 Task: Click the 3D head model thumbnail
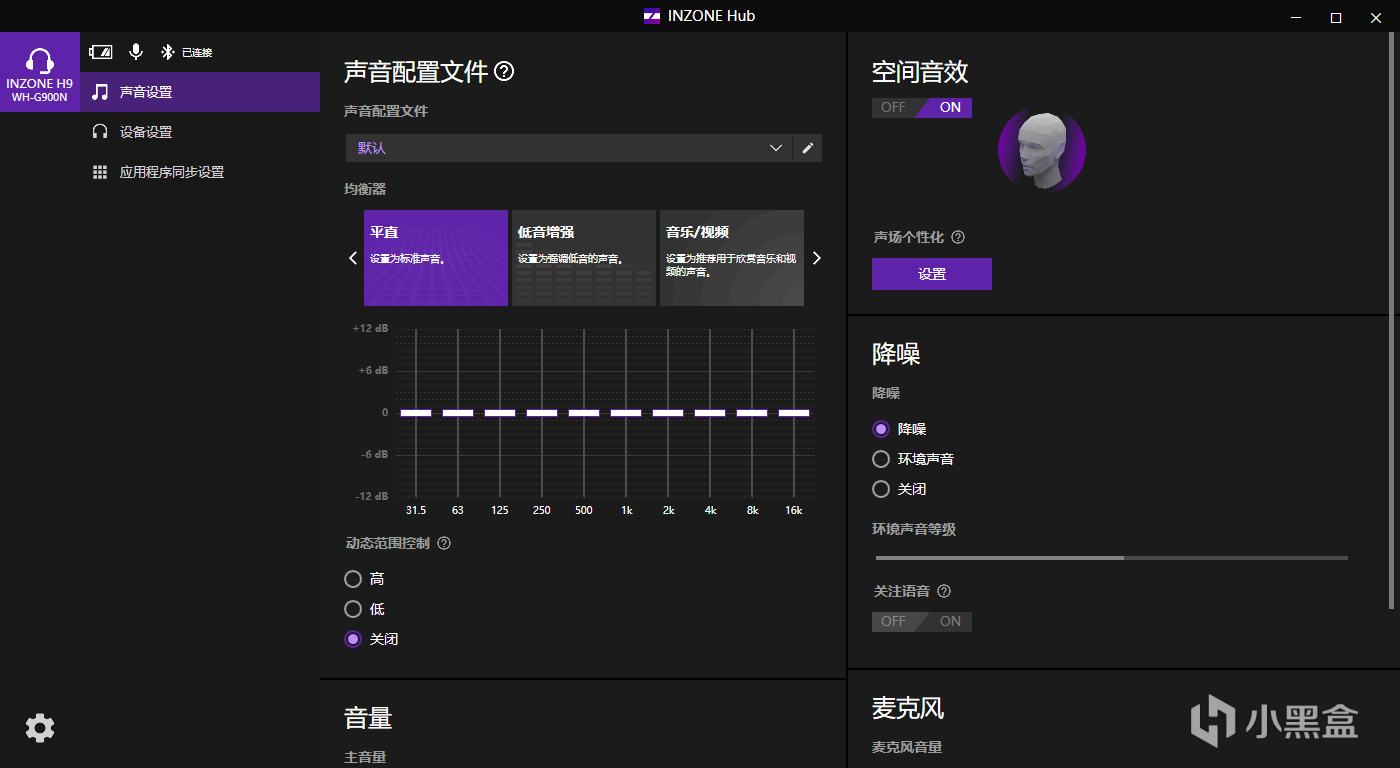coord(1042,150)
